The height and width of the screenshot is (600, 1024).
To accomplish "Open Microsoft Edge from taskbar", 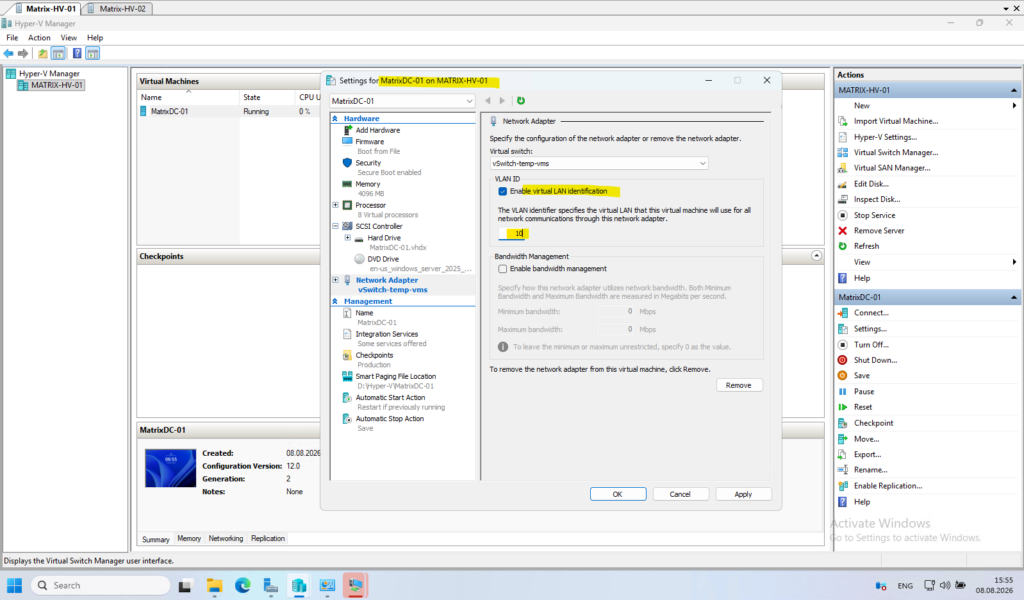I will pyautogui.click(x=243, y=586).
